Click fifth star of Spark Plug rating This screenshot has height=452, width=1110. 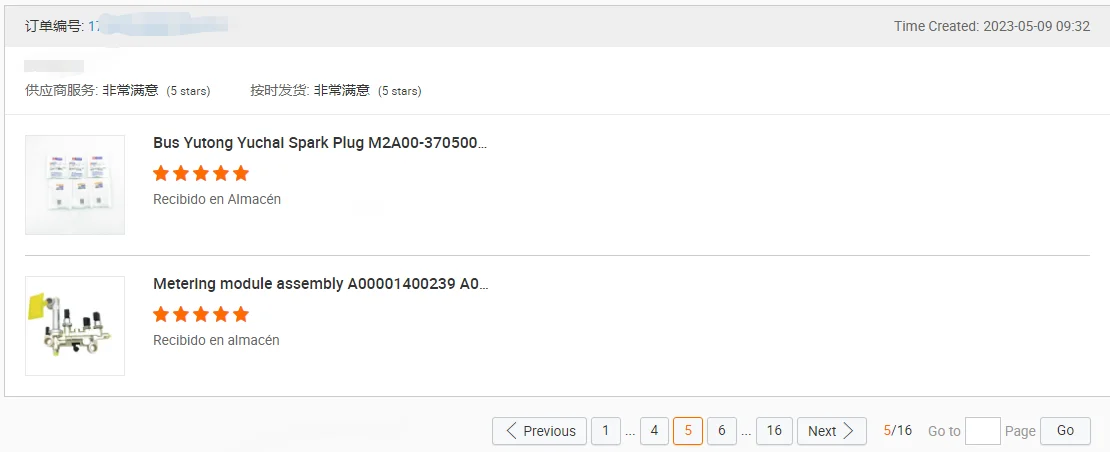pyautogui.click(x=241, y=173)
